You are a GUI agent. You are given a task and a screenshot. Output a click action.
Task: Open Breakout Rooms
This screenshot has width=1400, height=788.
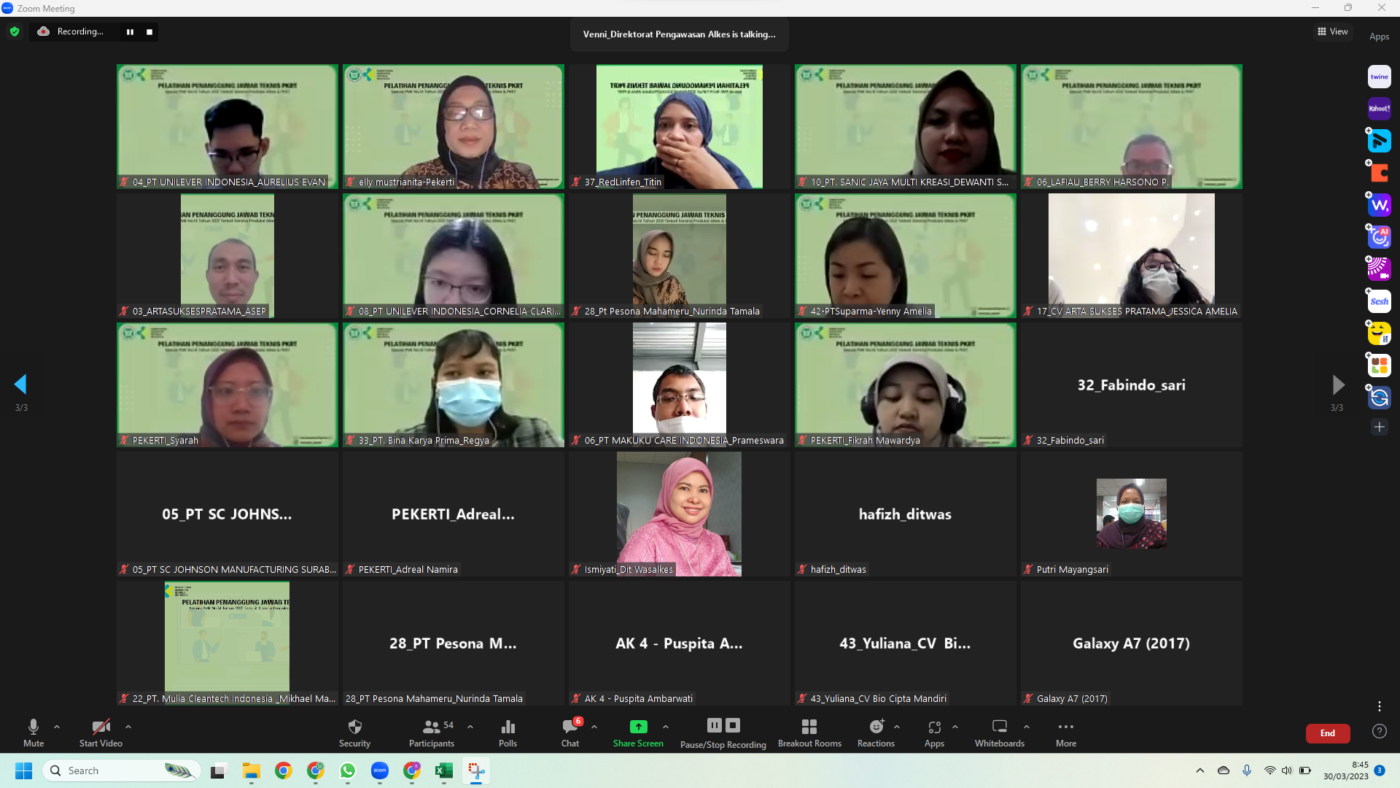[x=809, y=732]
